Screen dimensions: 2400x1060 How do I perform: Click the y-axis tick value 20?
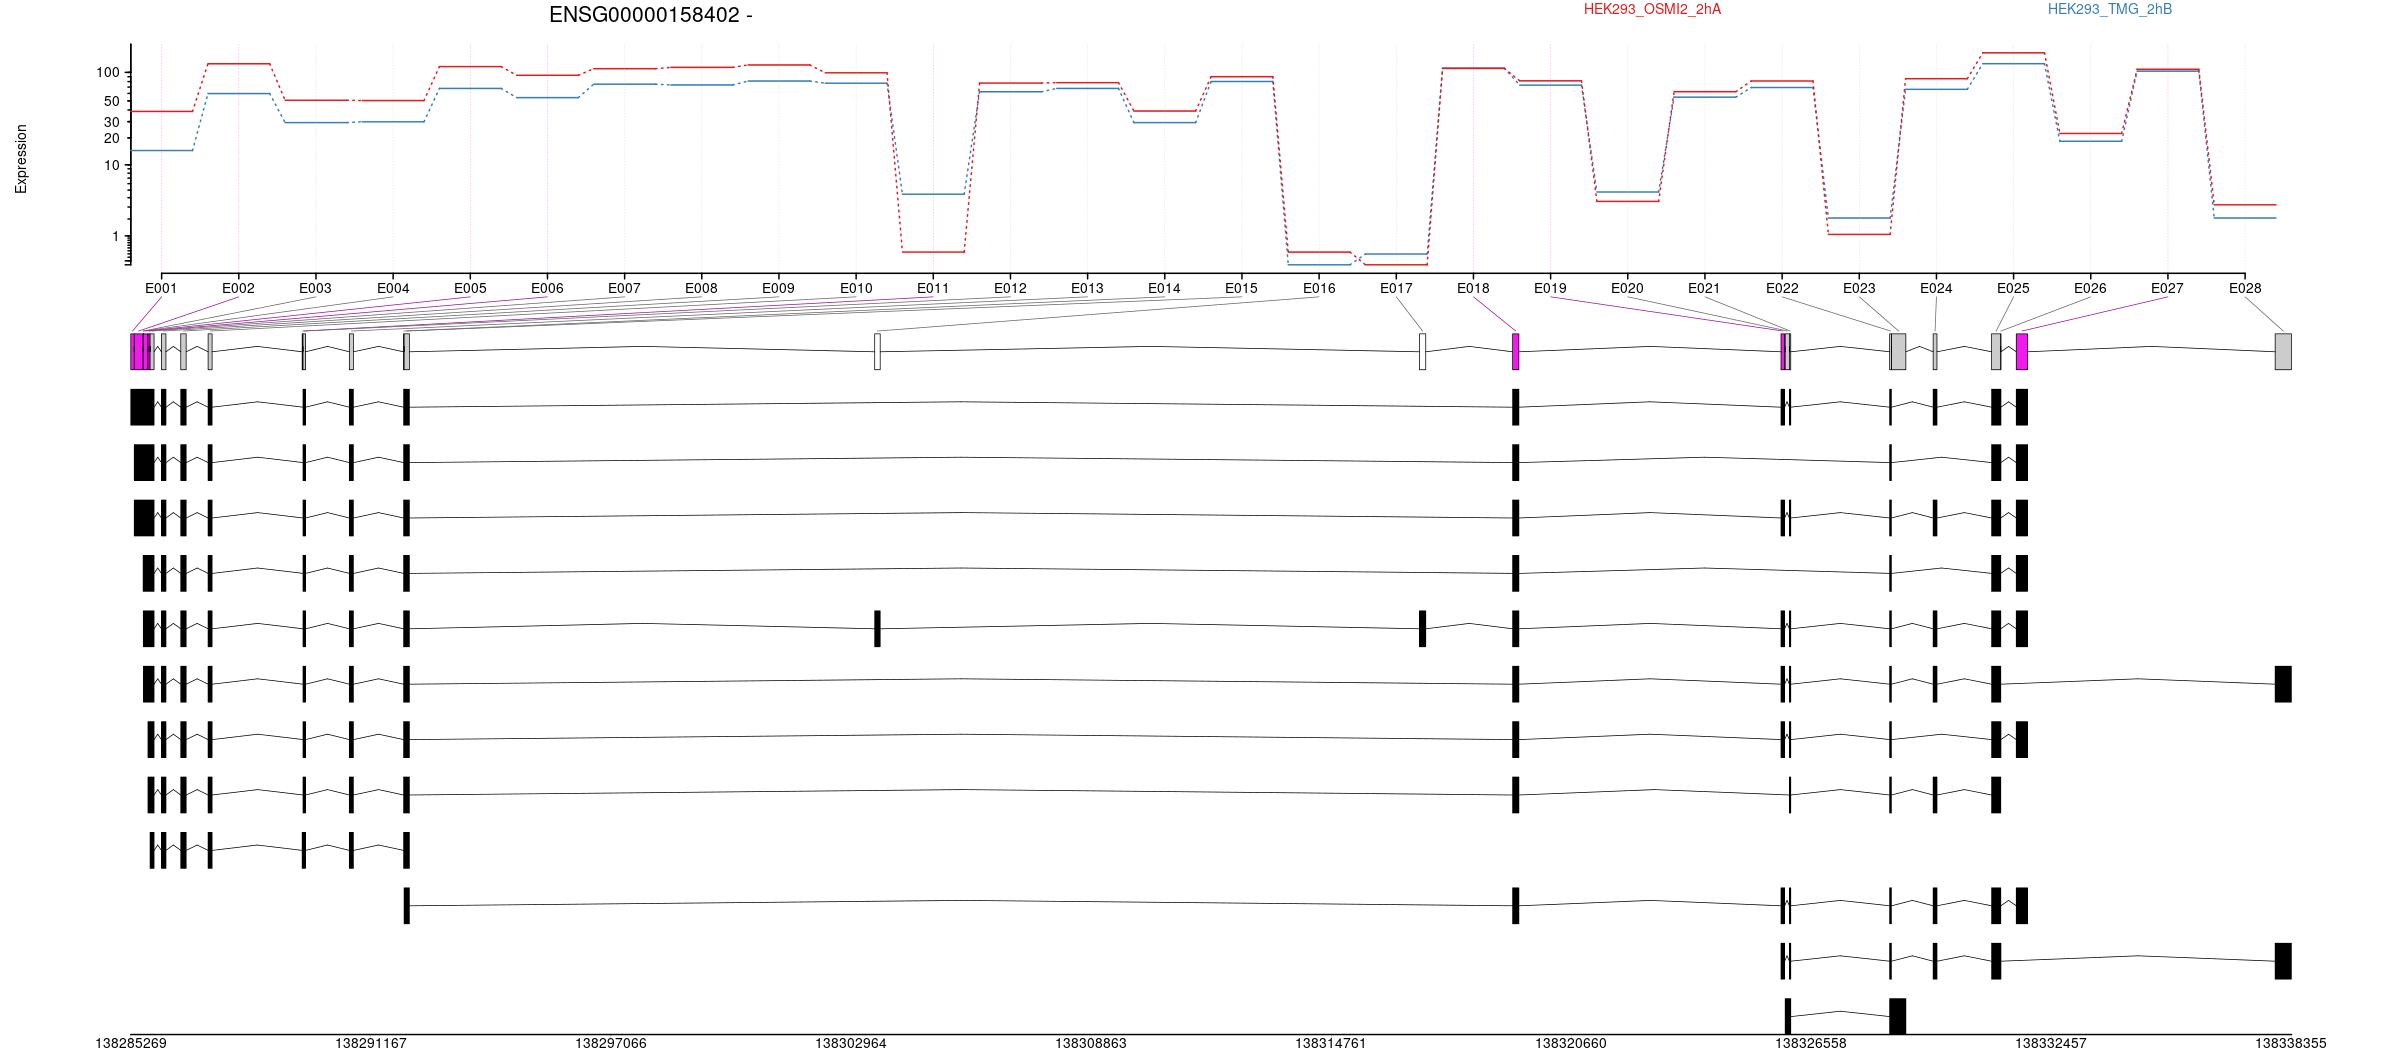pyautogui.click(x=111, y=138)
